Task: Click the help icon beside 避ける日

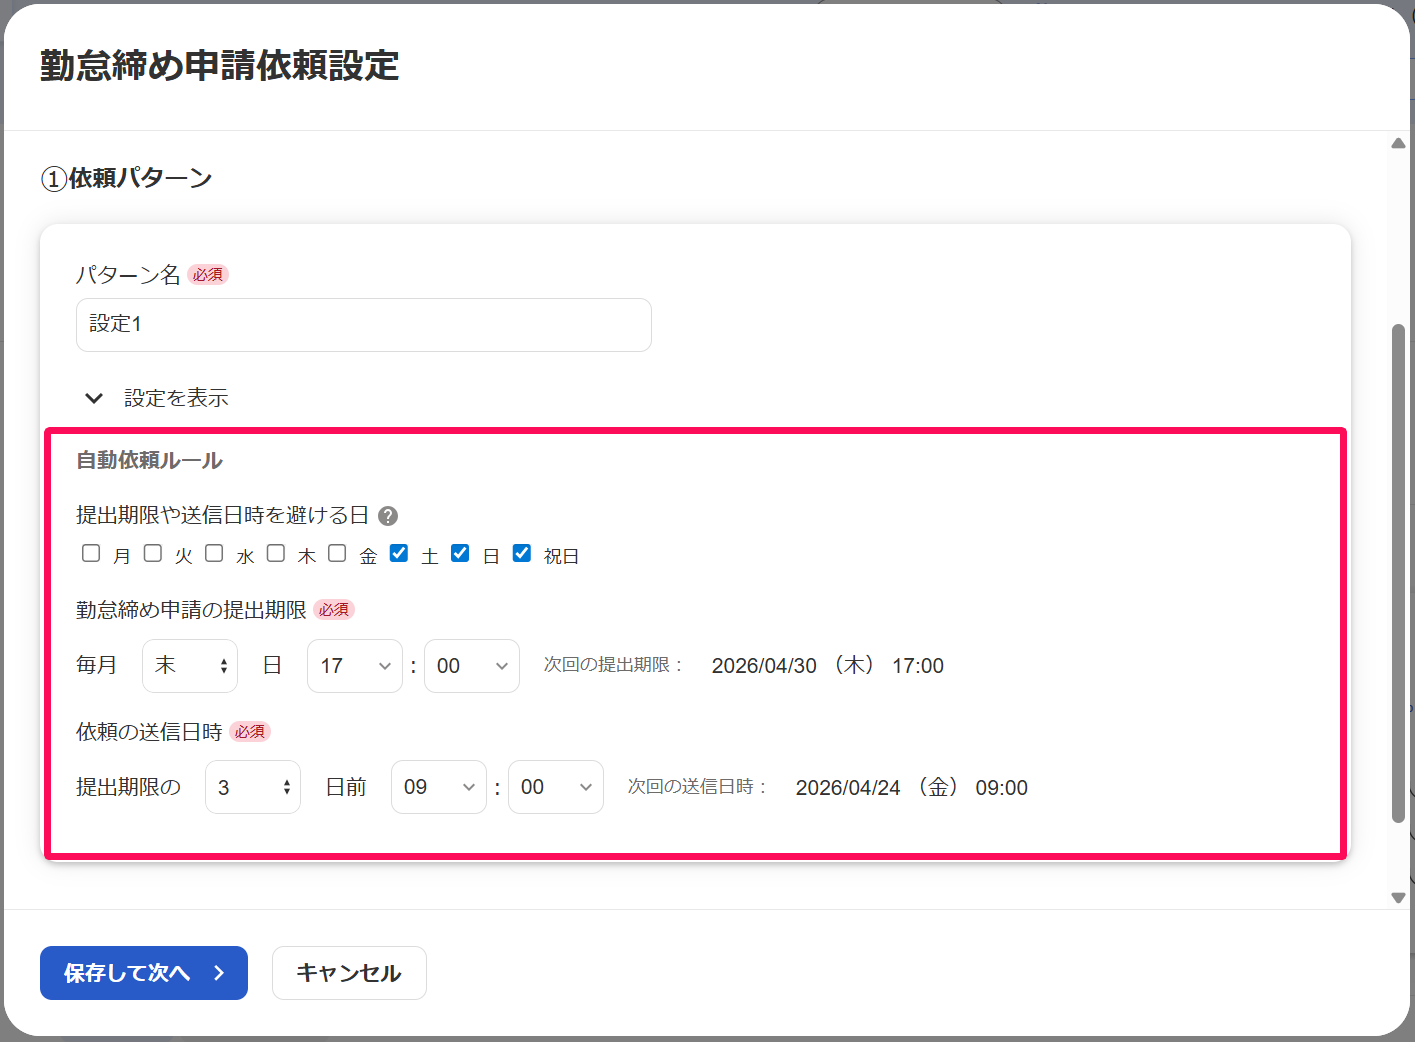Action: (388, 516)
